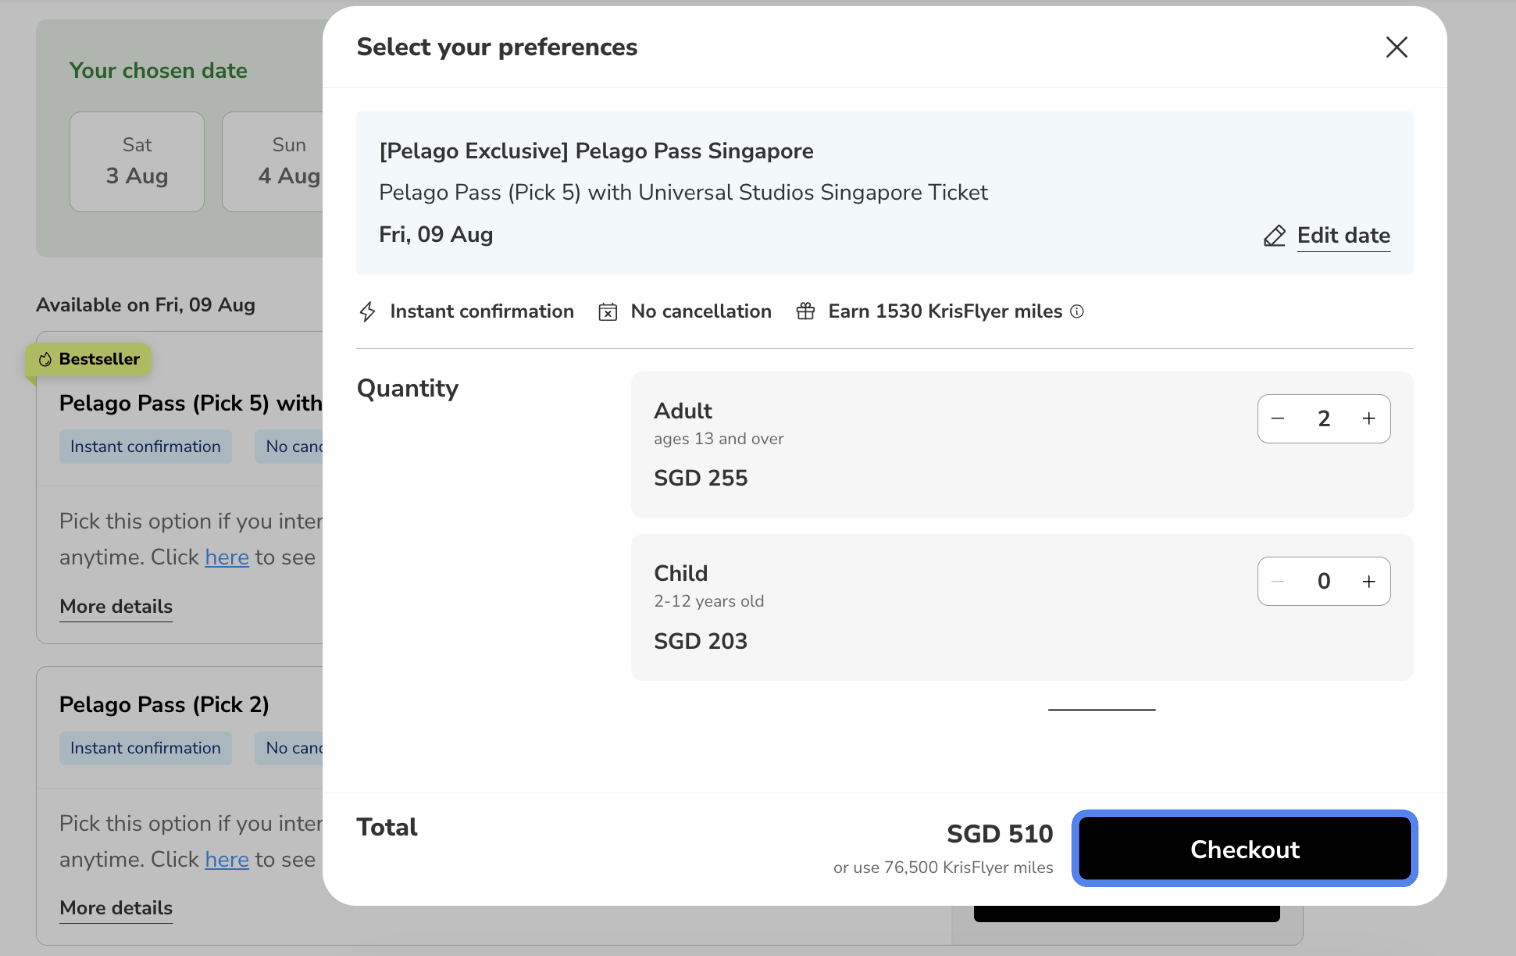The width and height of the screenshot is (1516, 956).
Task: Click the 'SGD 510' total price text
Action: pos(1000,834)
